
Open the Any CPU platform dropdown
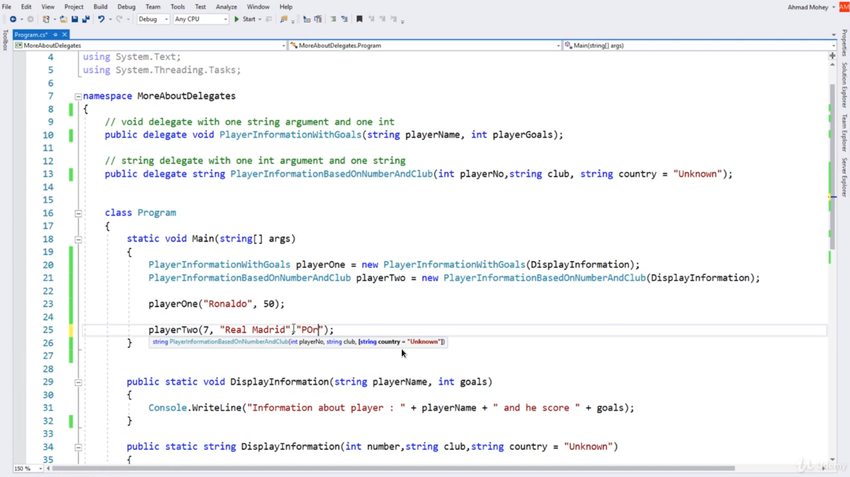(201, 19)
